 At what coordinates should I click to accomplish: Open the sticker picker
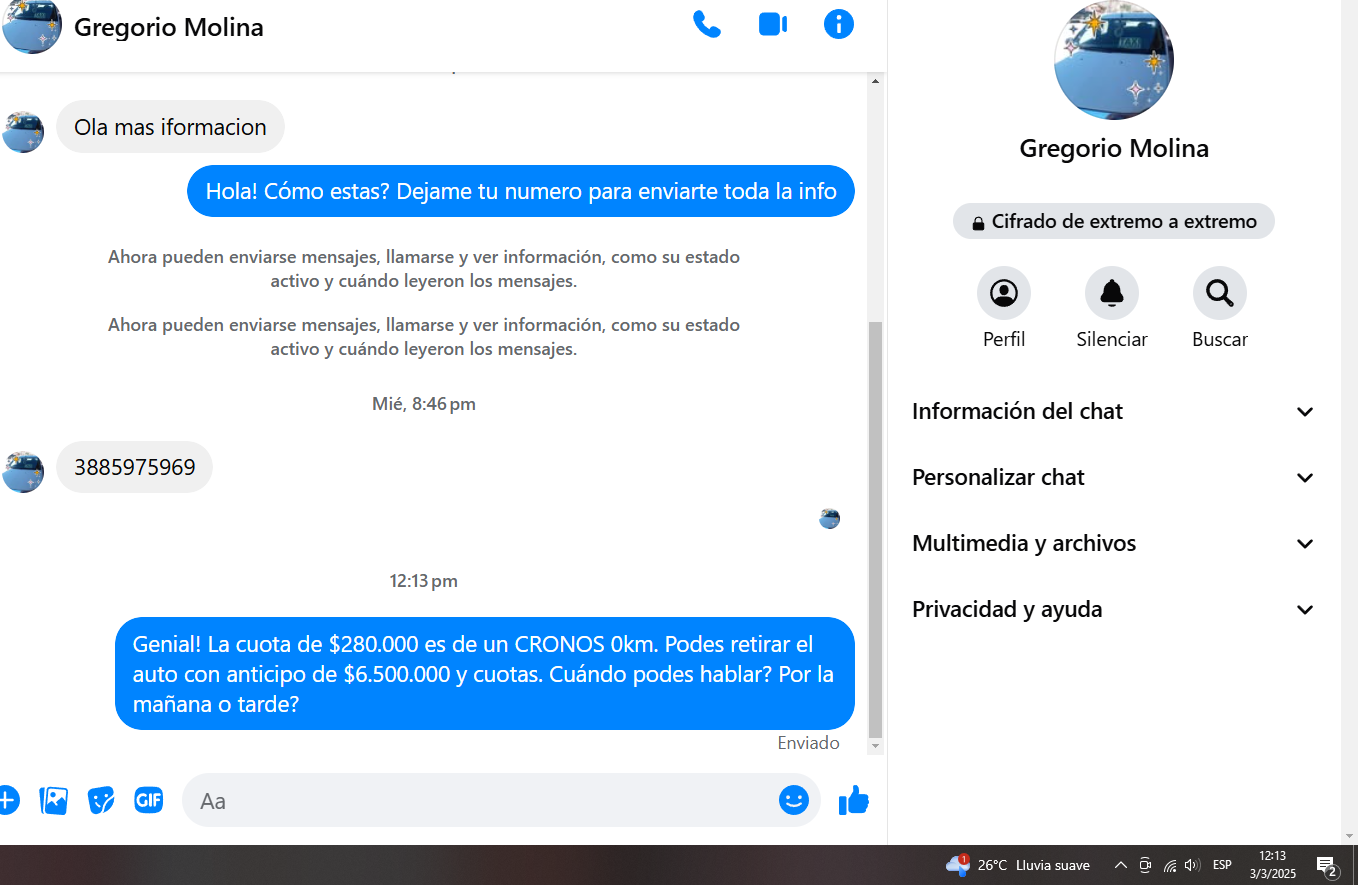click(101, 800)
